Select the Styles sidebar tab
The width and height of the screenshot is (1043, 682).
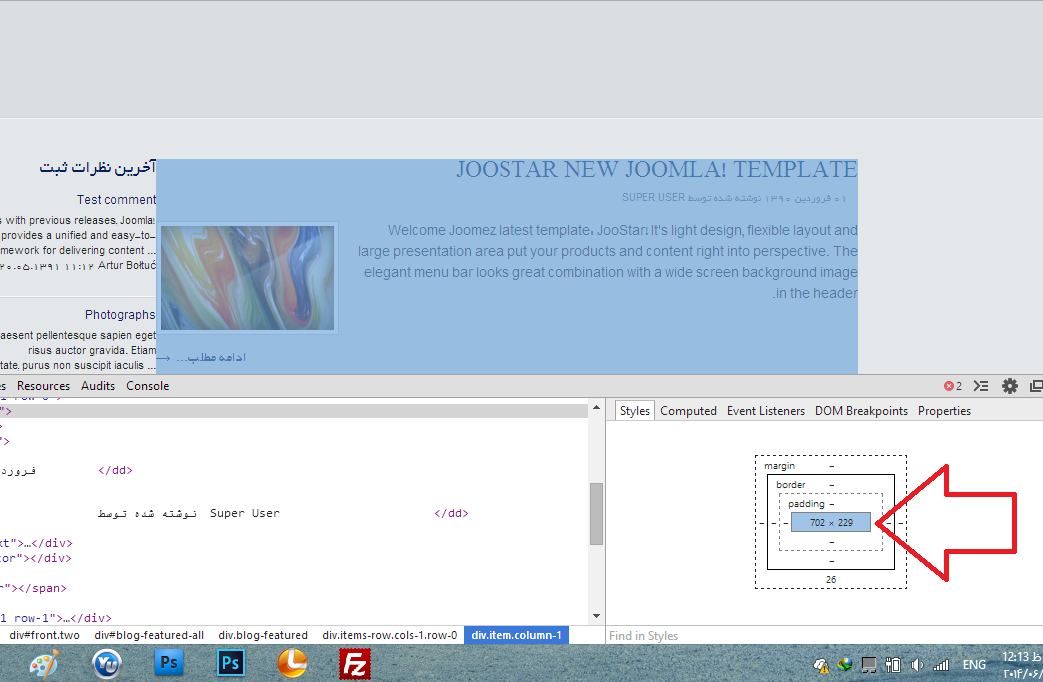[635, 411]
